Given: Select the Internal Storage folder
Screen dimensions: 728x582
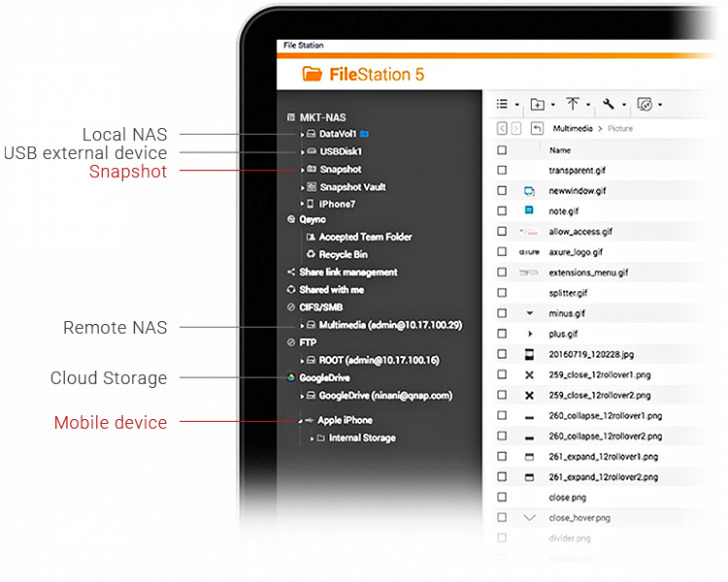Looking at the screenshot, I should tap(361, 438).
